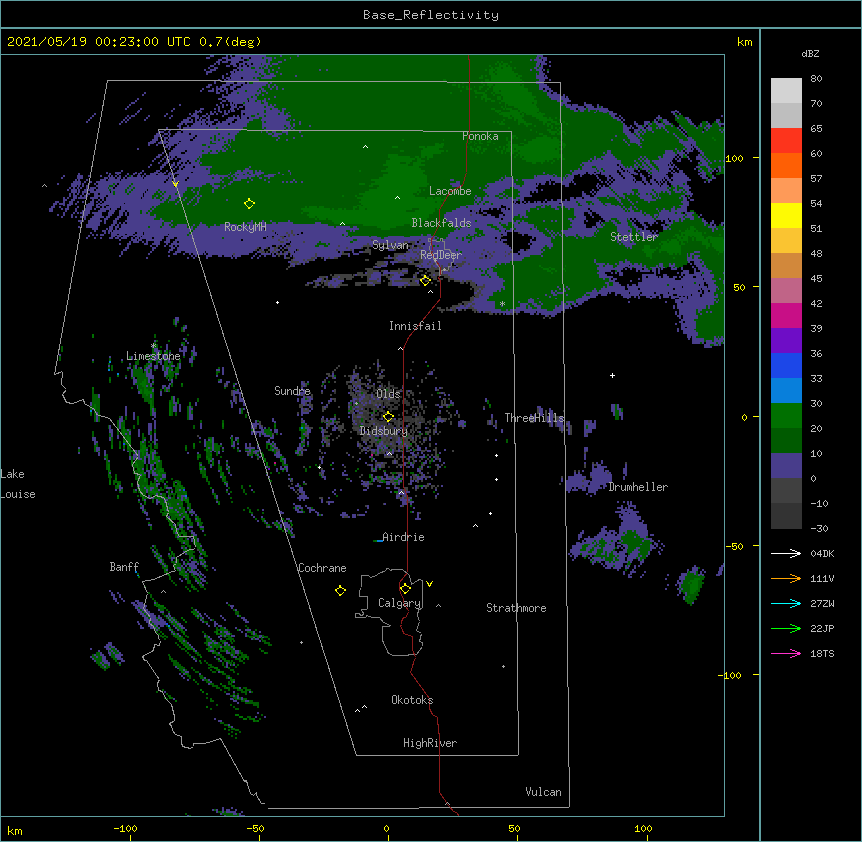This screenshot has width=862, height=842.
Task: Pick the red 65 dBZ swatch
Action: [786, 141]
